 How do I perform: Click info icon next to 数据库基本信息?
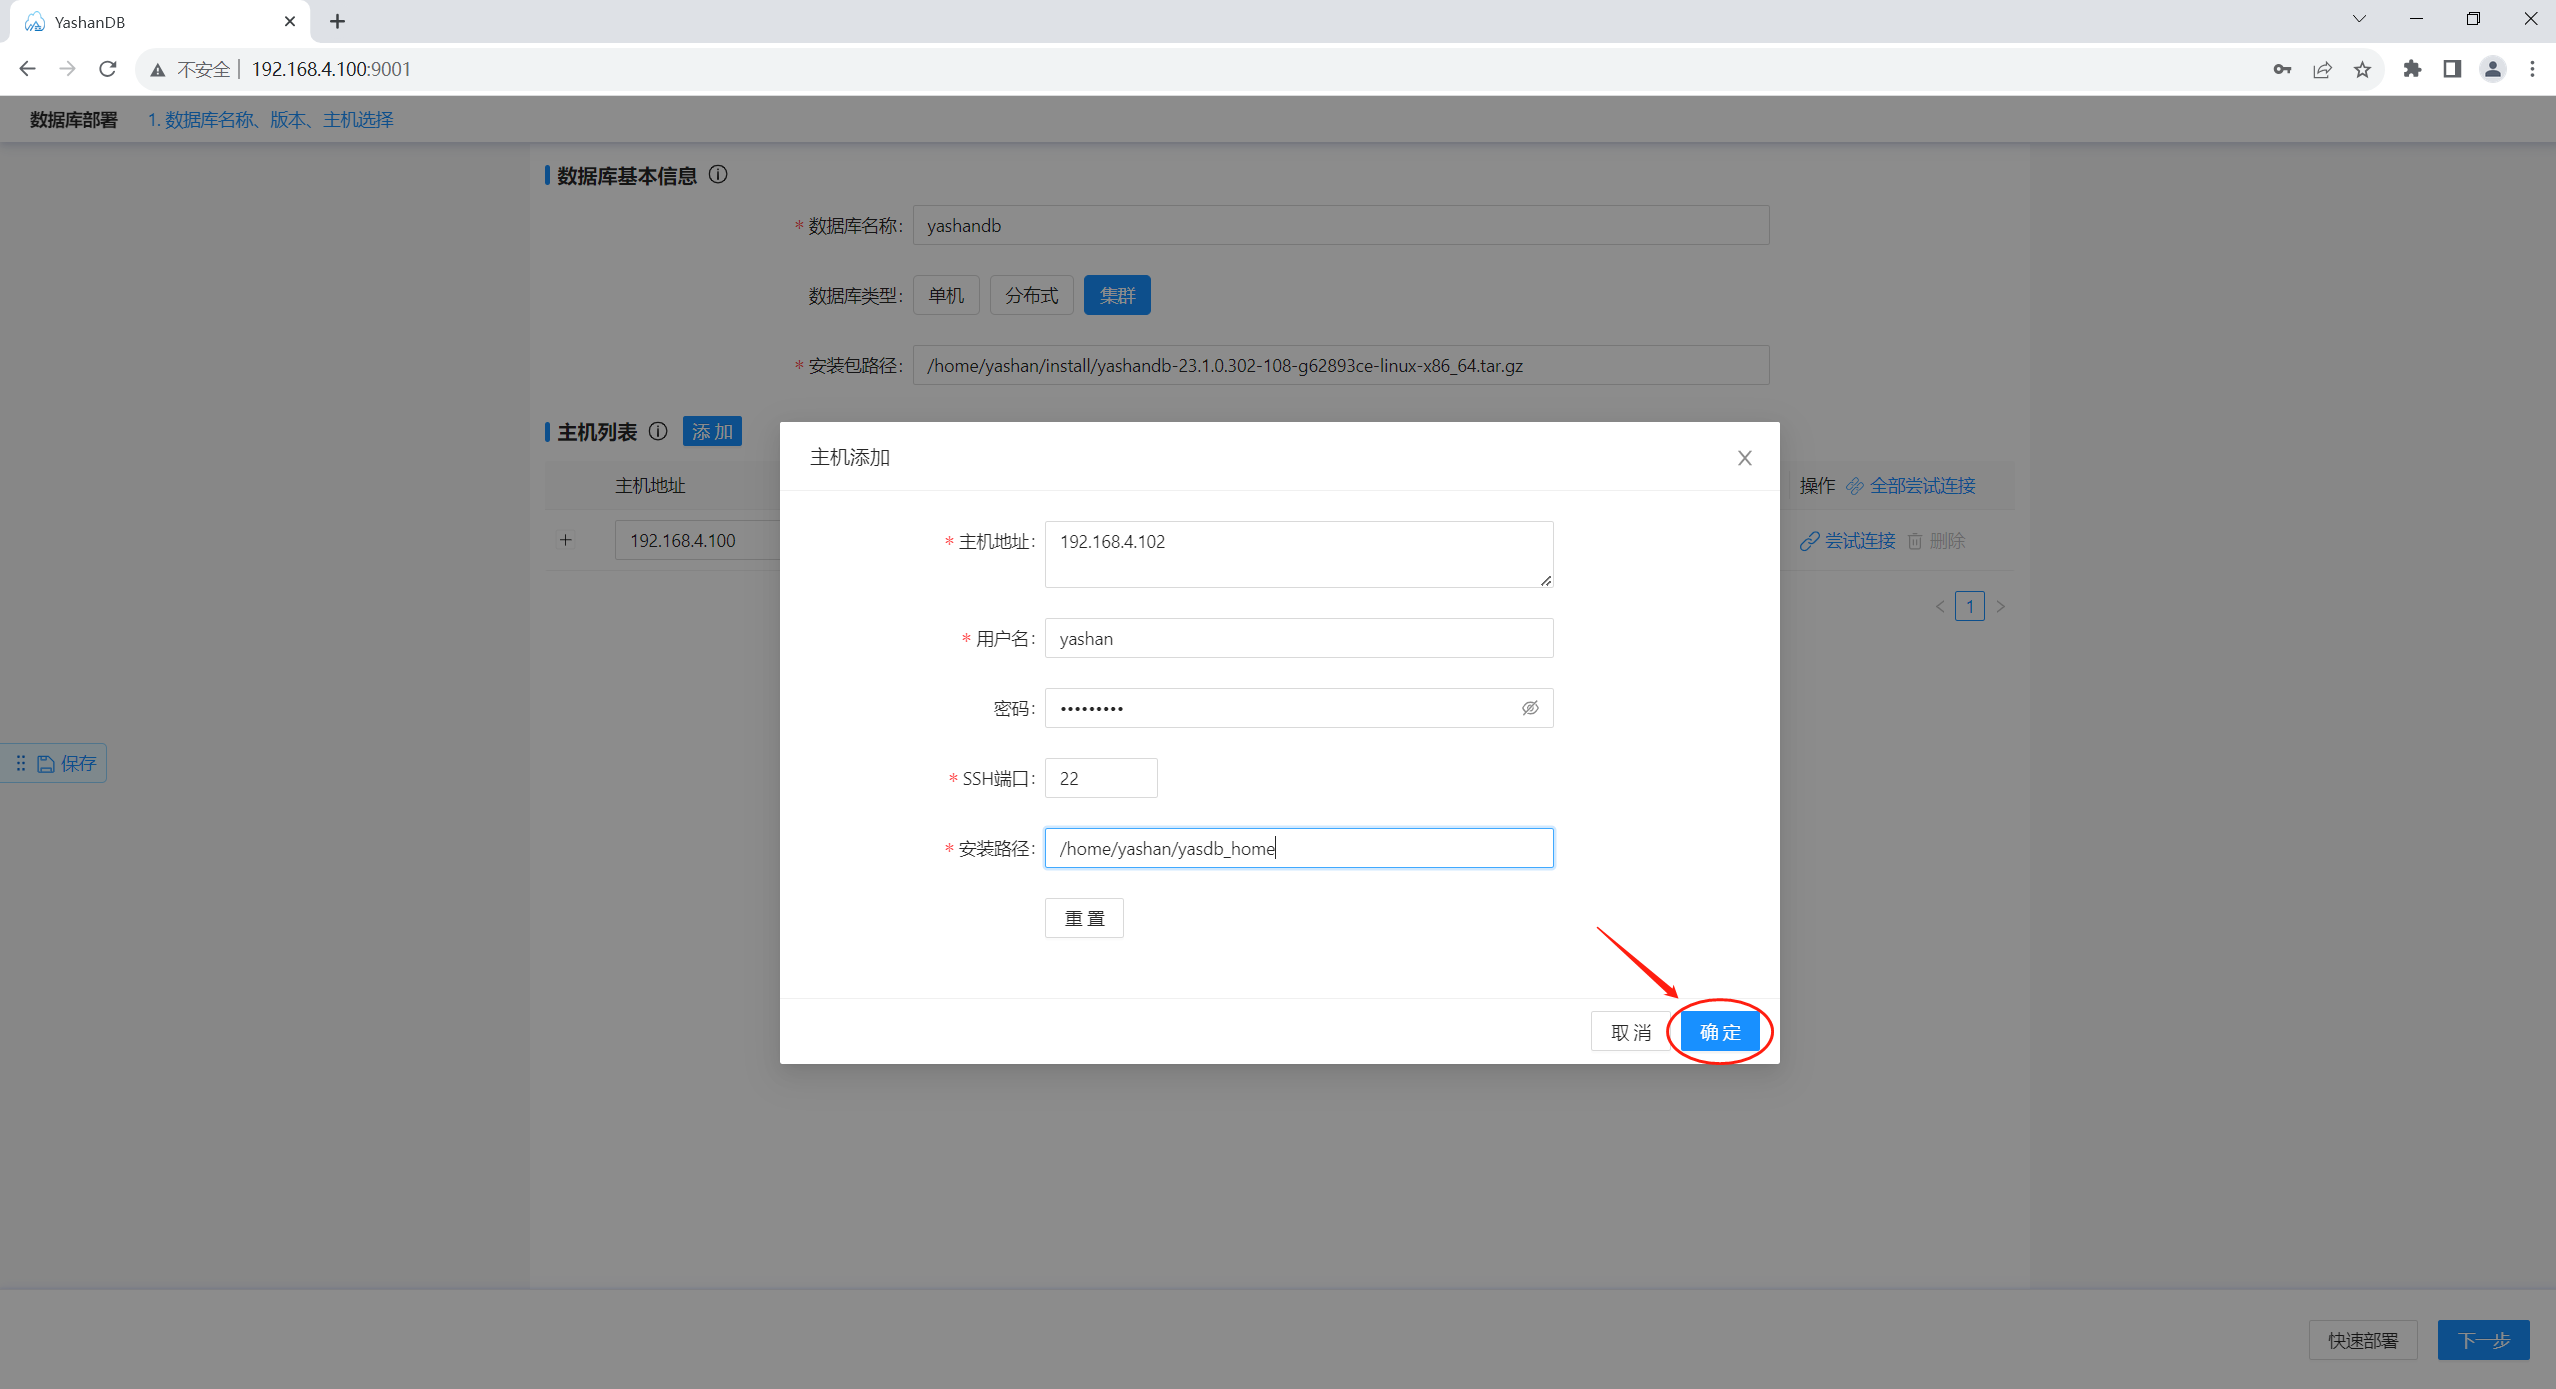click(x=718, y=175)
